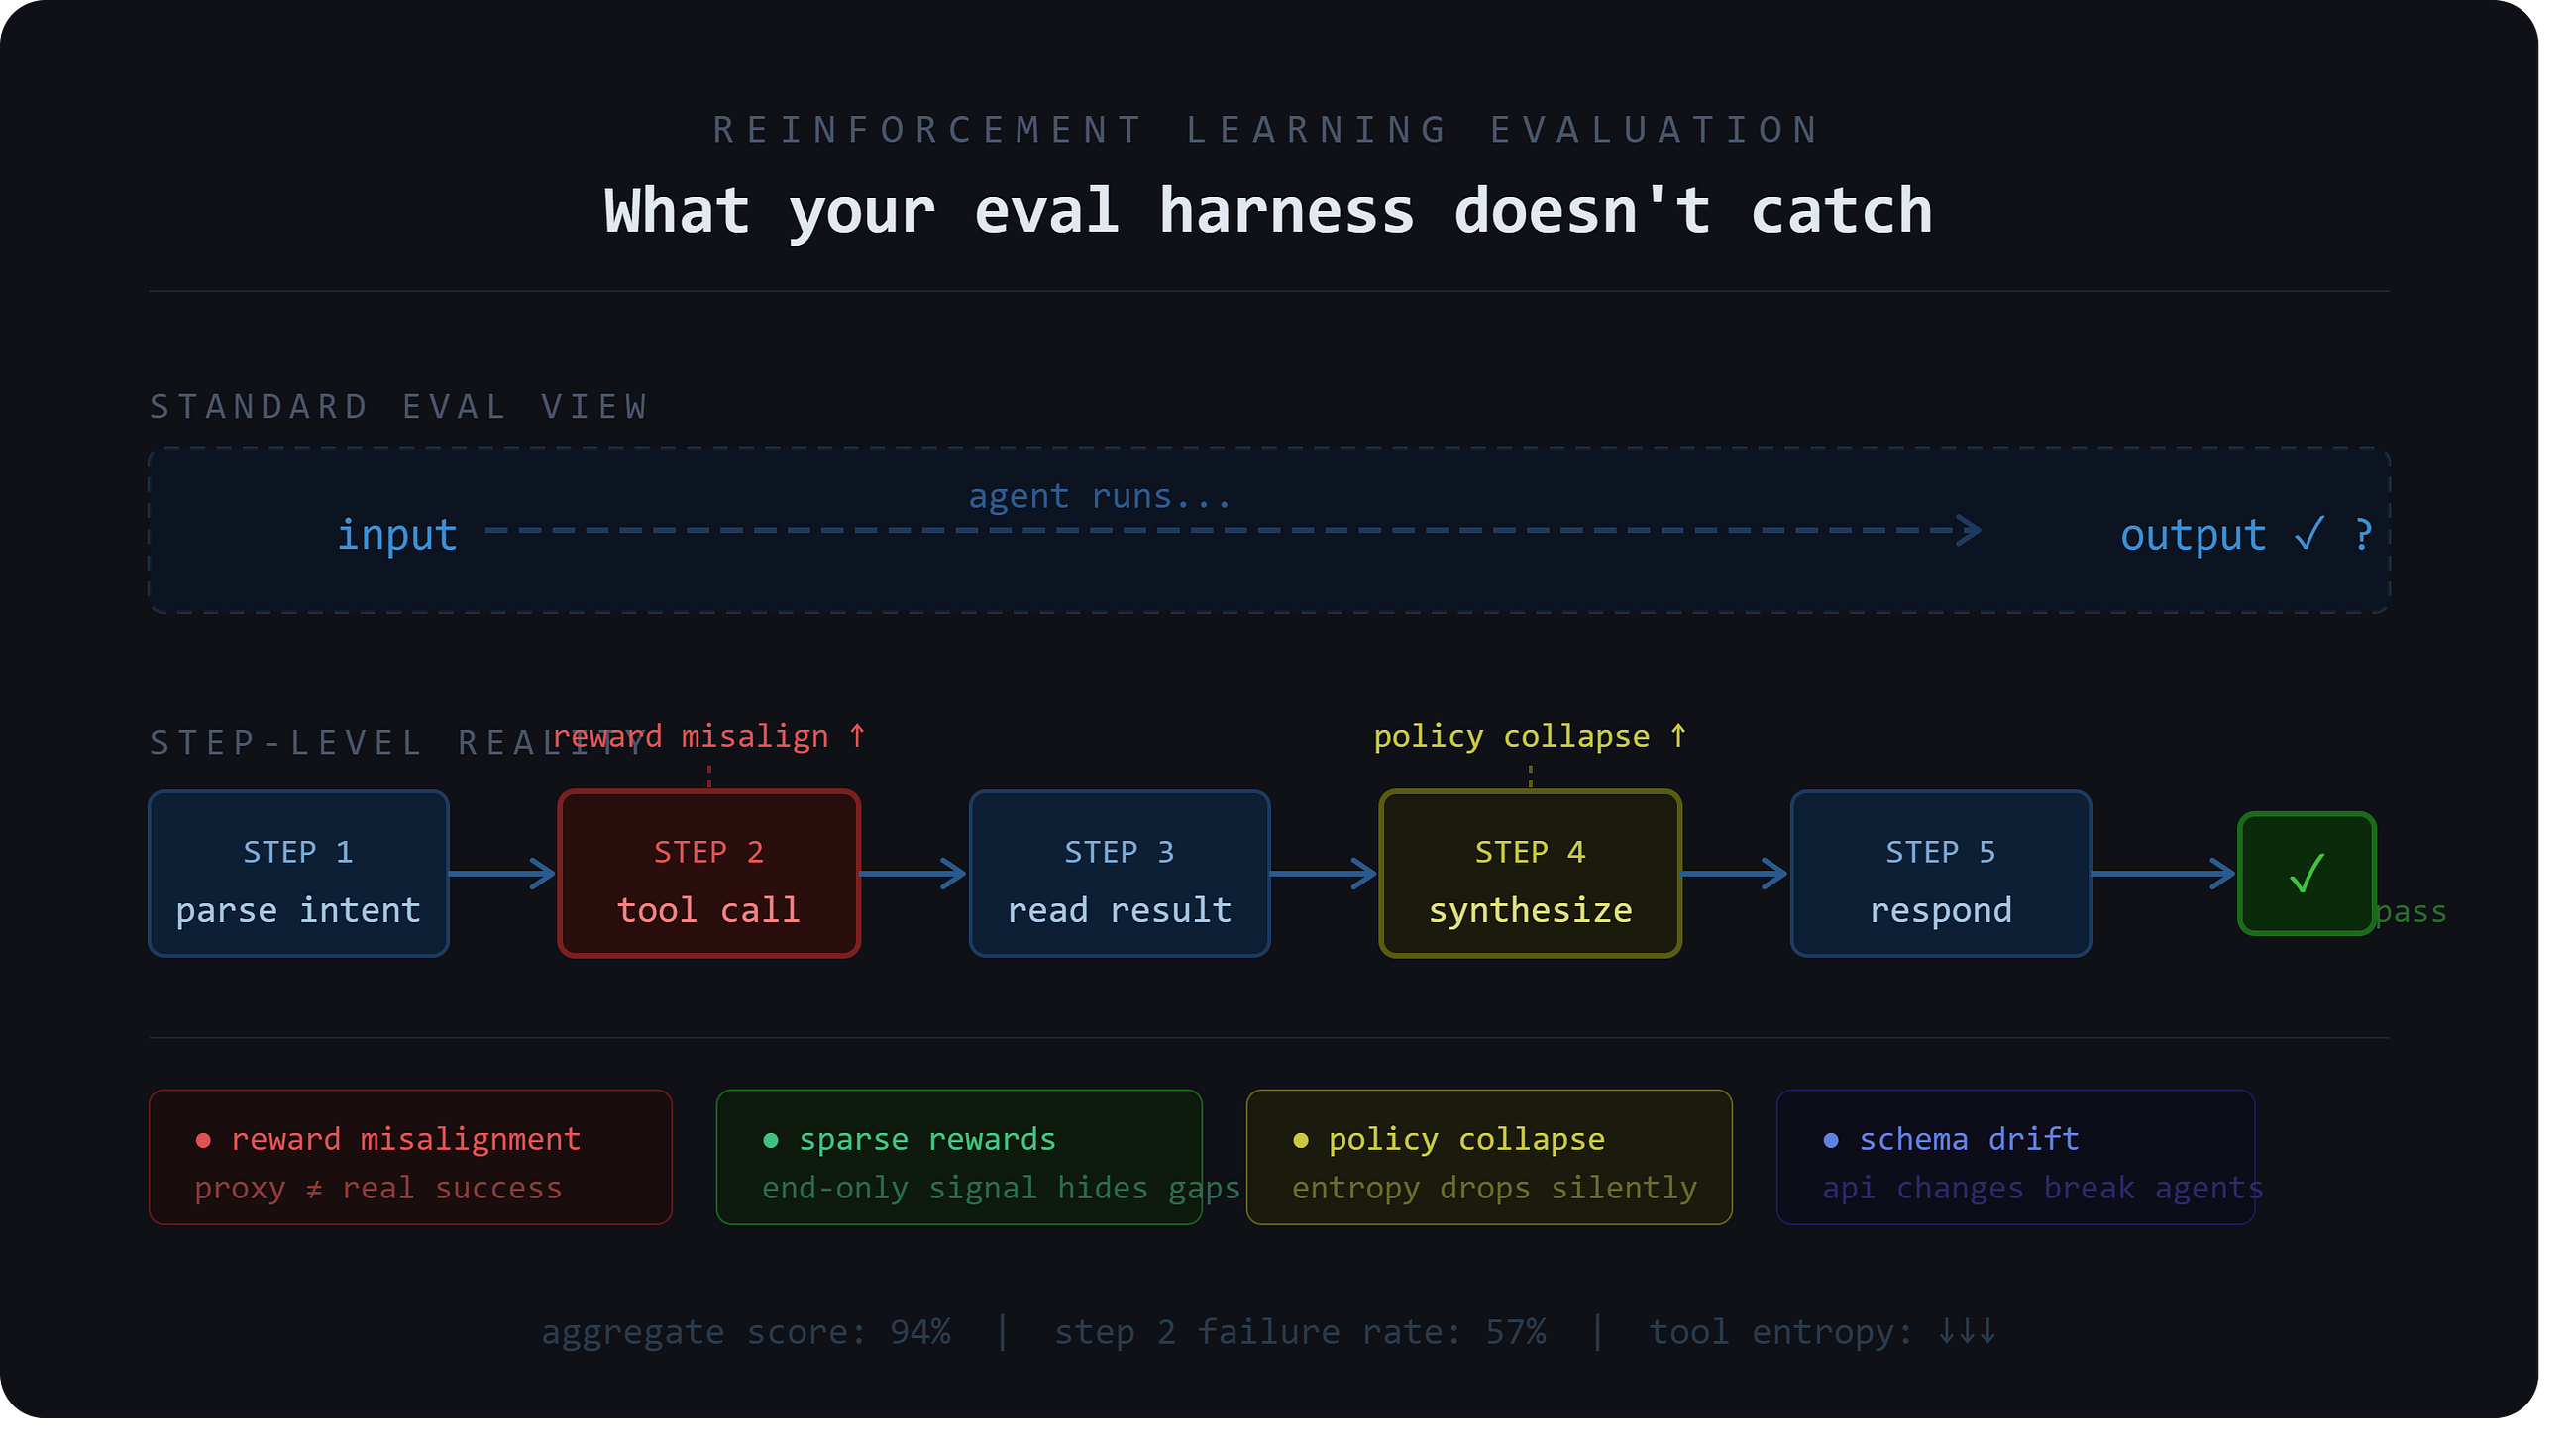Click the arrowhead at end of dashed agent line
This screenshot has width=2576, height=1456.
[x=1968, y=530]
